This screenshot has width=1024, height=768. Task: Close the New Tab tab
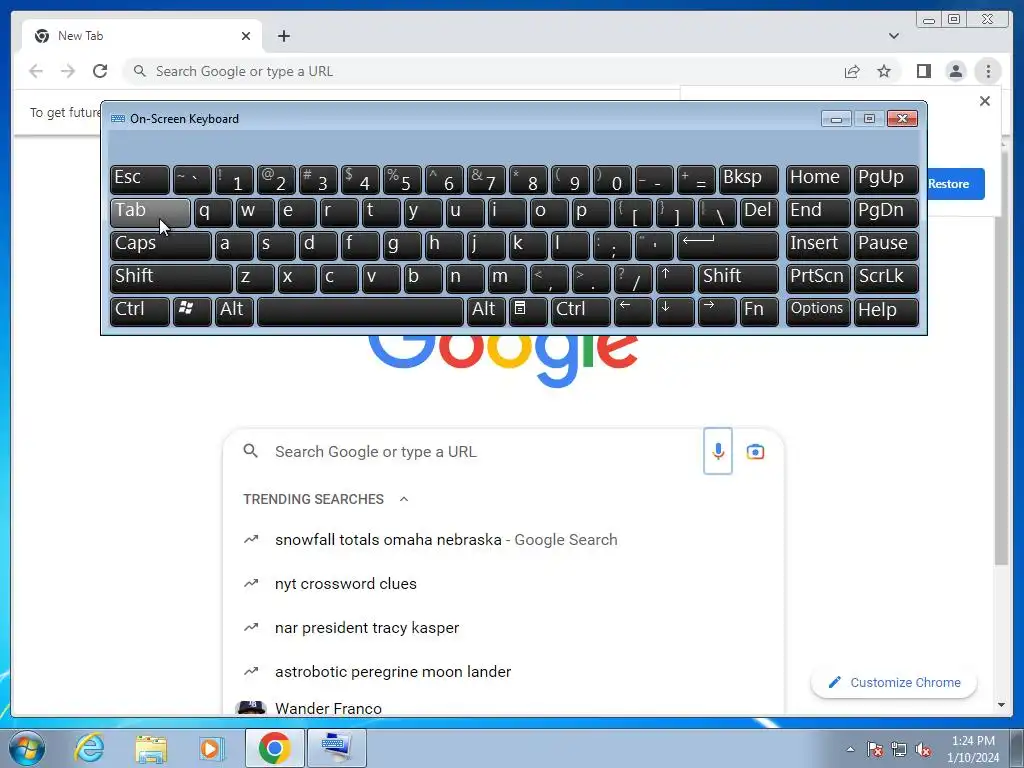(x=246, y=36)
